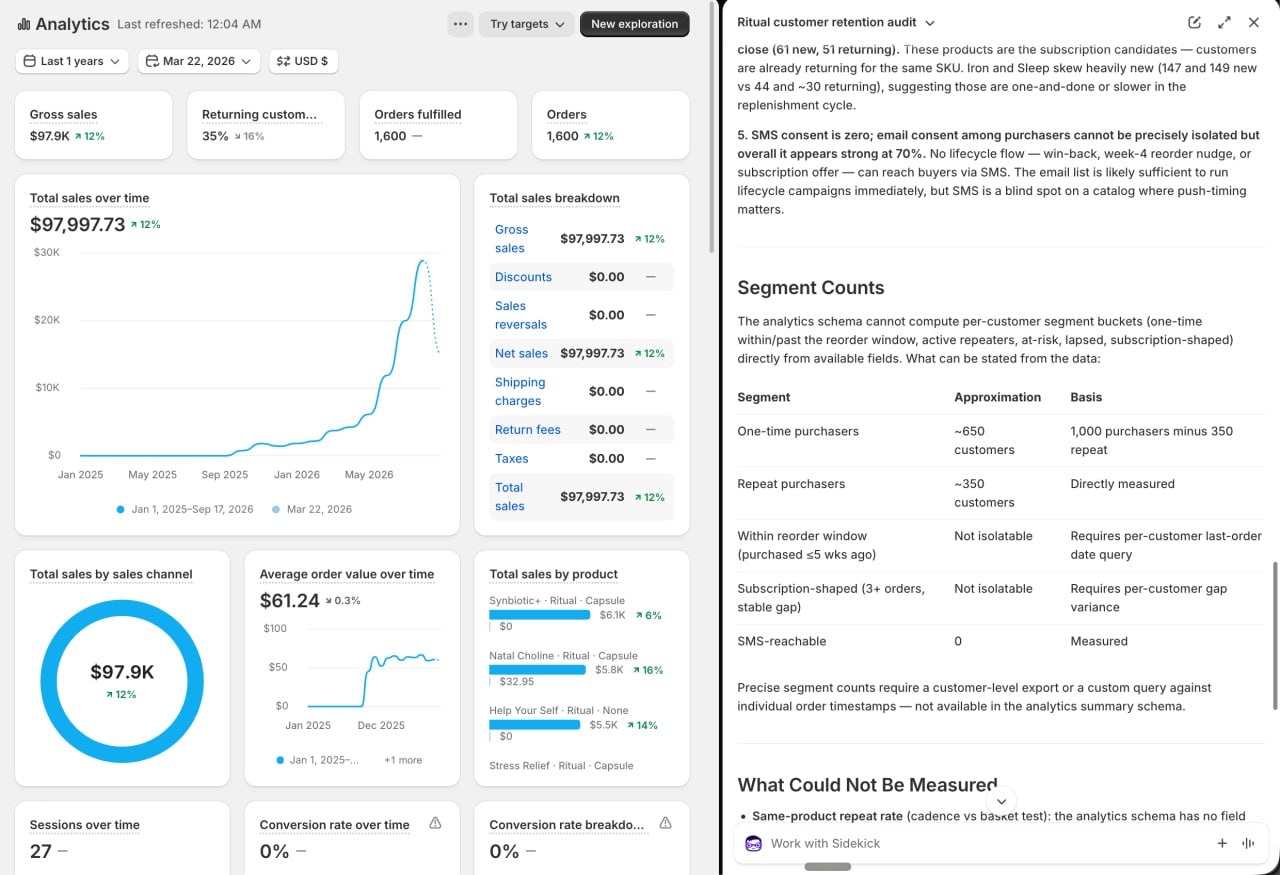Click the plus icon in Sidekick input
1280x875 pixels.
click(x=1222, y=843)
